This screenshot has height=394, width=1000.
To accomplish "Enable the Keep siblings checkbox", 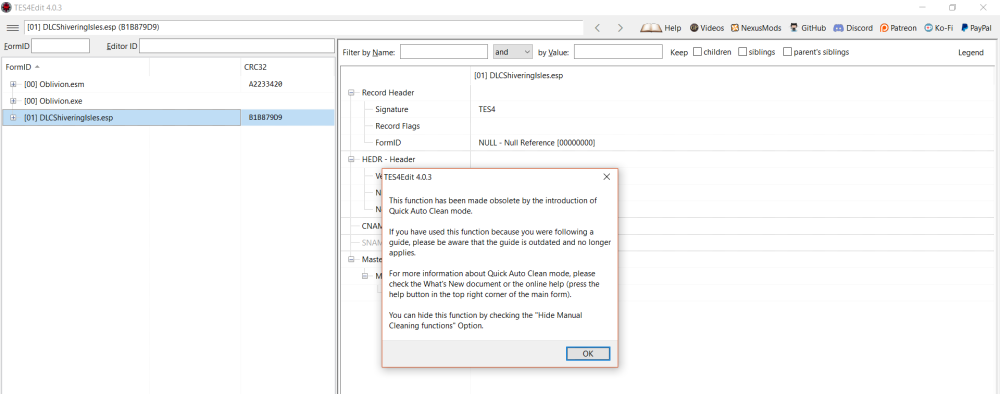I will point(742,52).
